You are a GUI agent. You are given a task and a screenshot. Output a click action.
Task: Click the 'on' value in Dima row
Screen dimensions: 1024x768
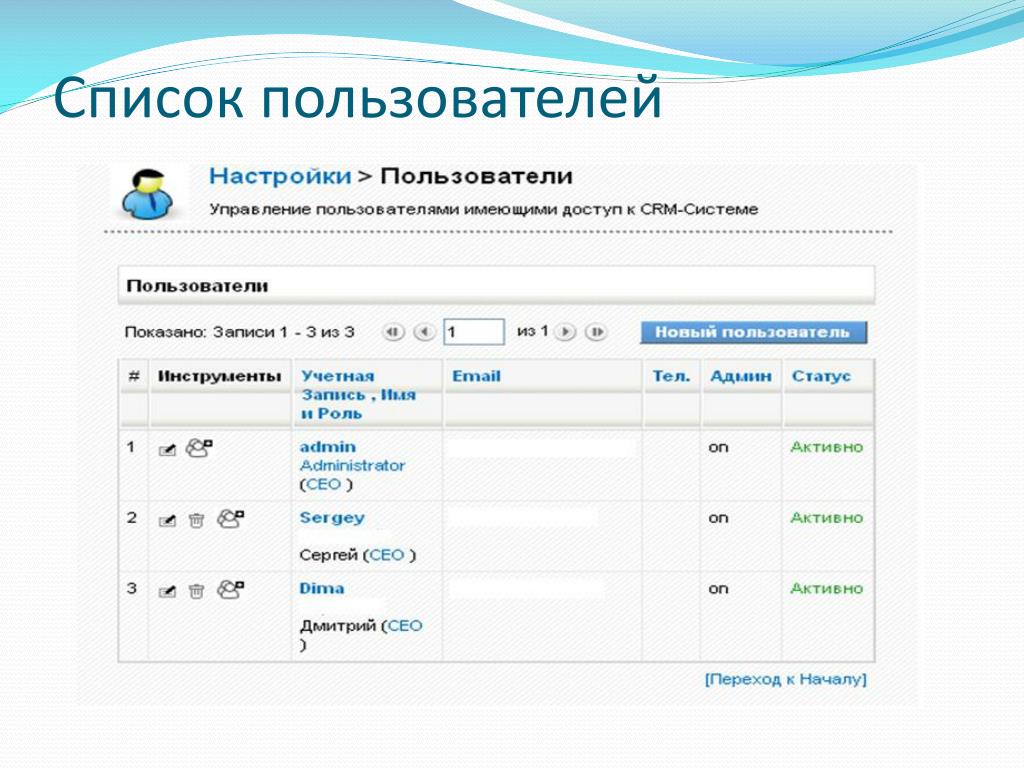[718, 589]
